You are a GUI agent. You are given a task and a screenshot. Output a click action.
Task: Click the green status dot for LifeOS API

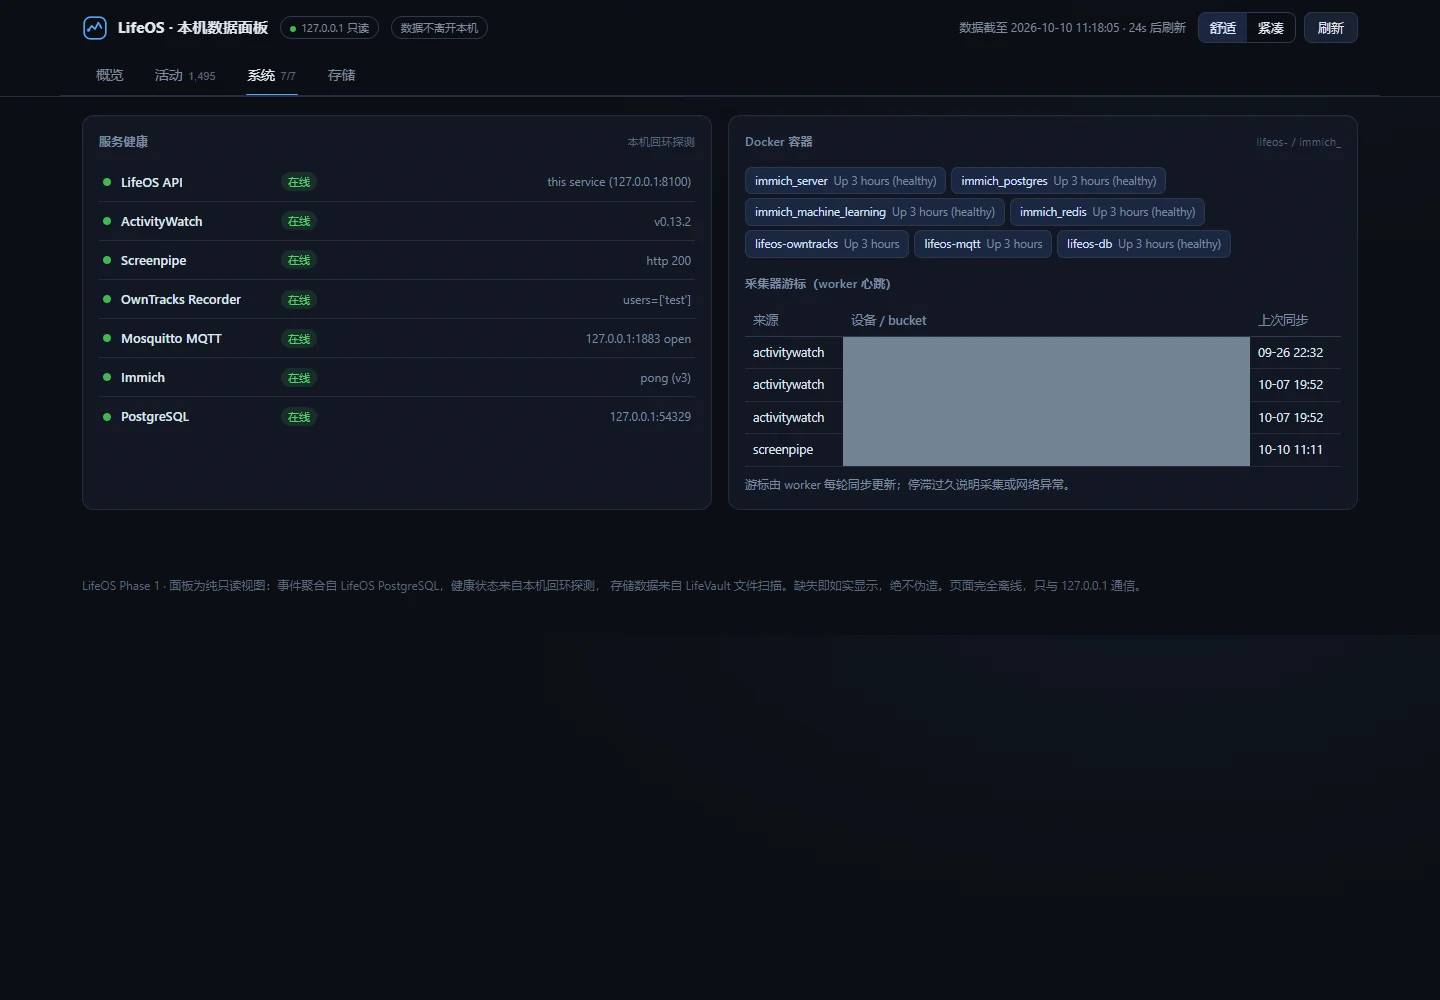pyautogui.click(x=107, y=182)
